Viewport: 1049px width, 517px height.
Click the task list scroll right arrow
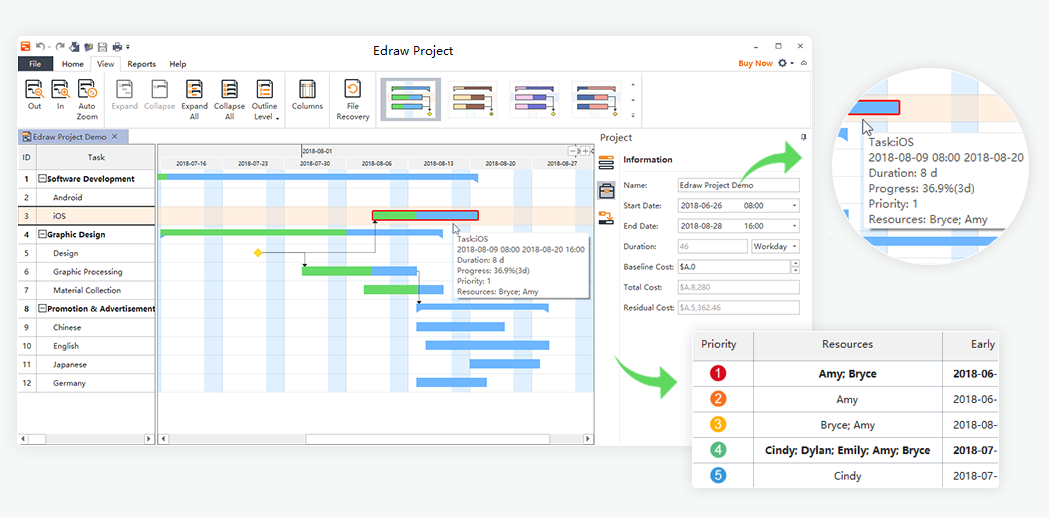click(x=149, y=439)
